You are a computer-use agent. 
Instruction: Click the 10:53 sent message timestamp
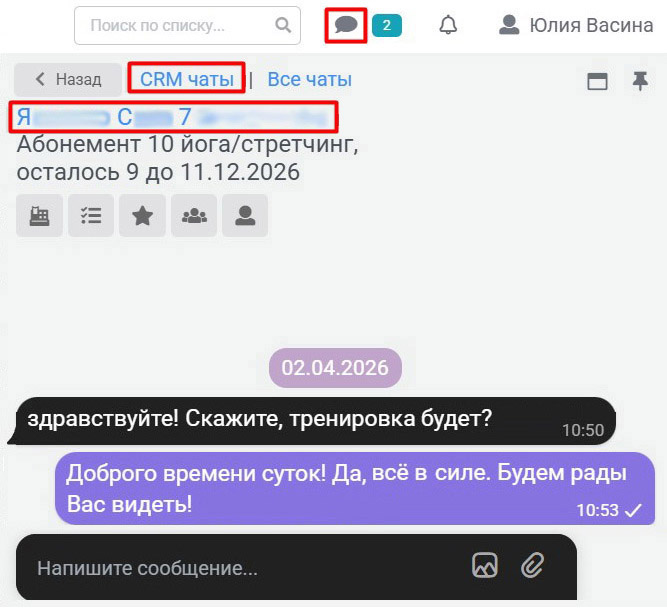pyautogui.click(x=597, y=510)
